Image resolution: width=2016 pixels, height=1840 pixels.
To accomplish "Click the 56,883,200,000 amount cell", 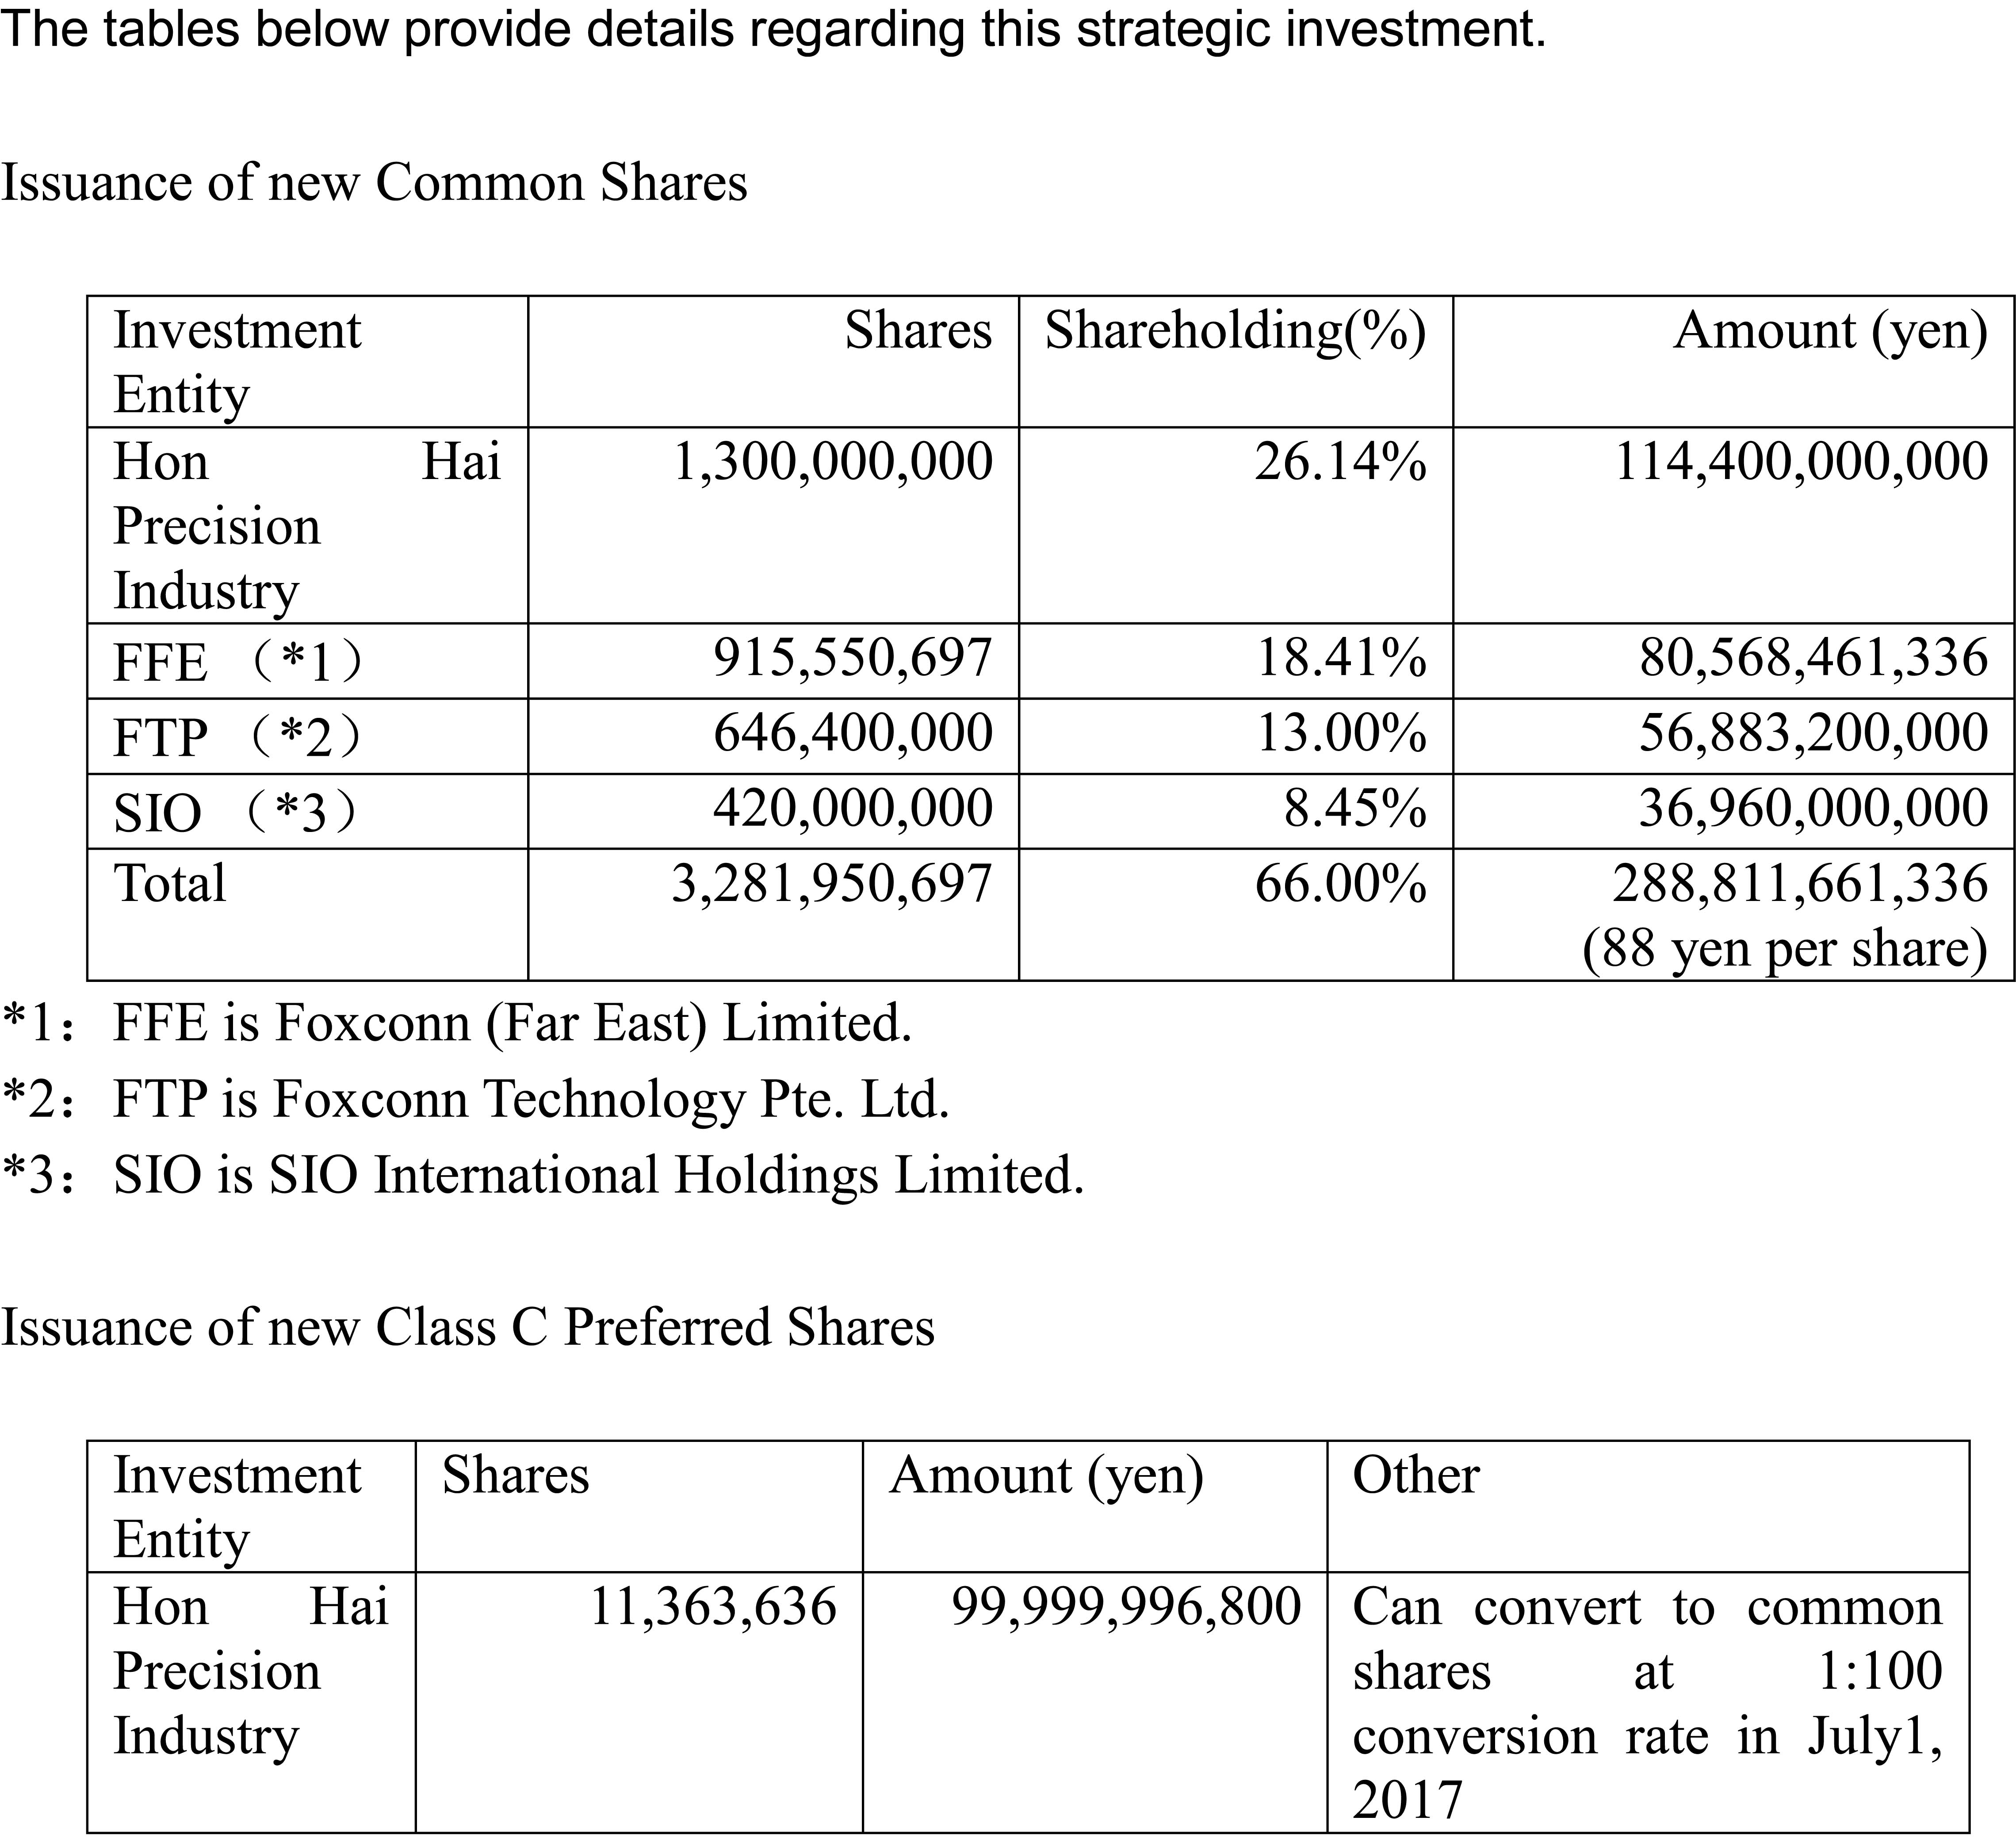I will pyautogui.click(x=1813, y=733).
